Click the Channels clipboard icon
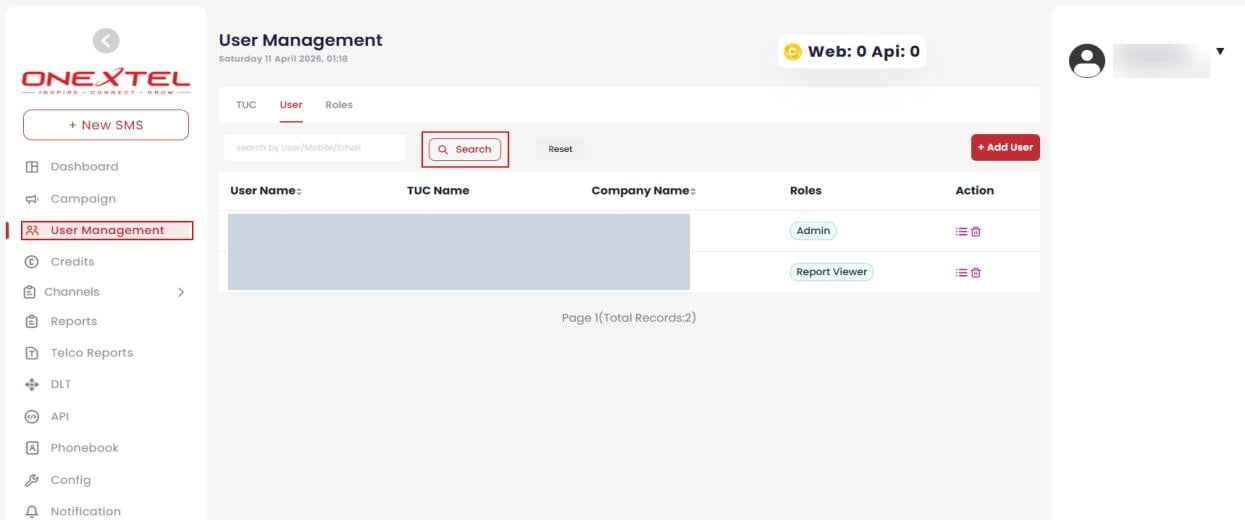 tap(29, 292)
